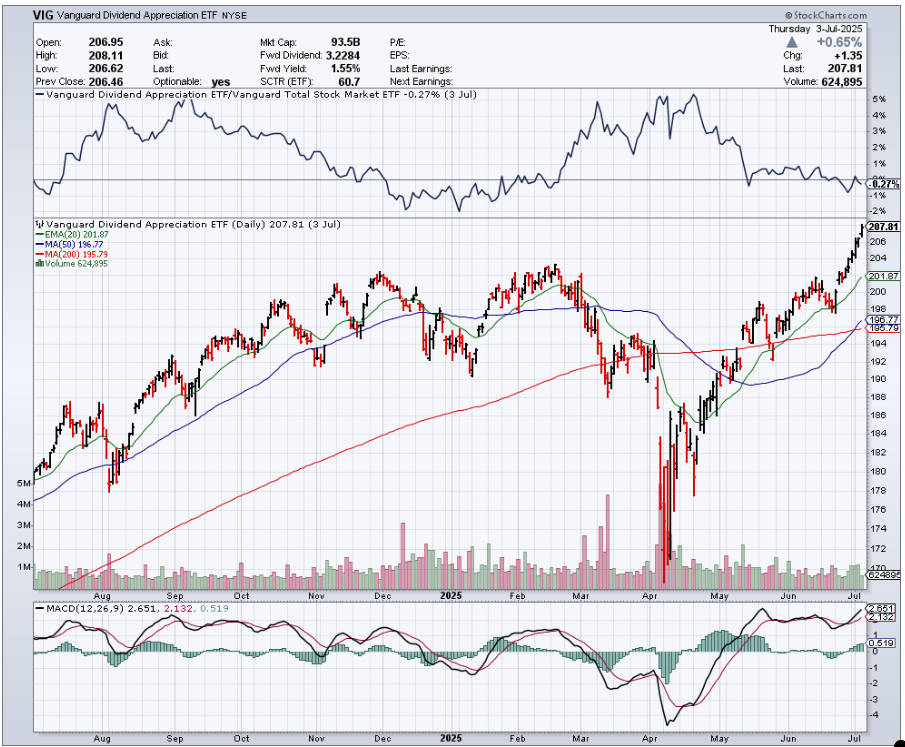Click the "+0.65%" percent change value
The image size is (905, 747).
click(839, 42)
